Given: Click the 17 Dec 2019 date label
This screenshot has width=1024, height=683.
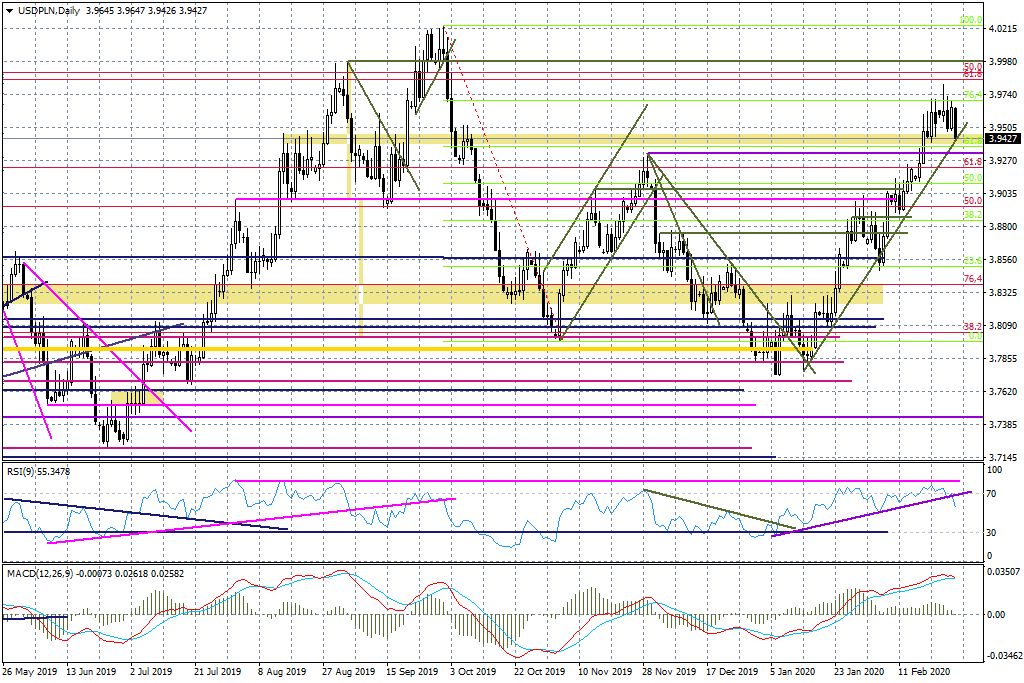Looking at the screenshot, I should coord(732,671).
